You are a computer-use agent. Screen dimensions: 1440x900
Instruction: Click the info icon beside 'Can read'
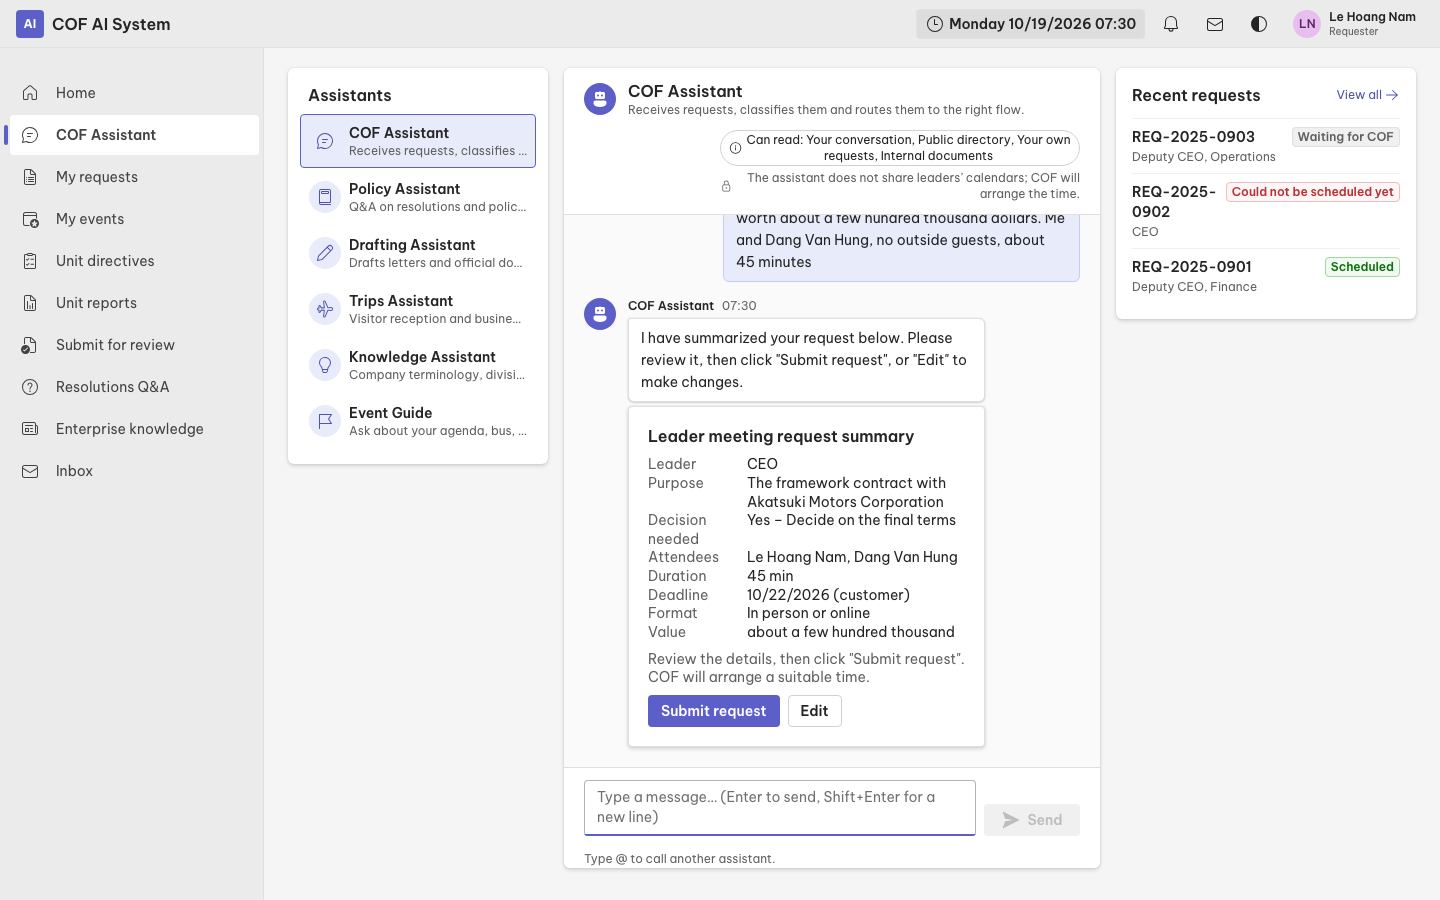coord(735,148)
